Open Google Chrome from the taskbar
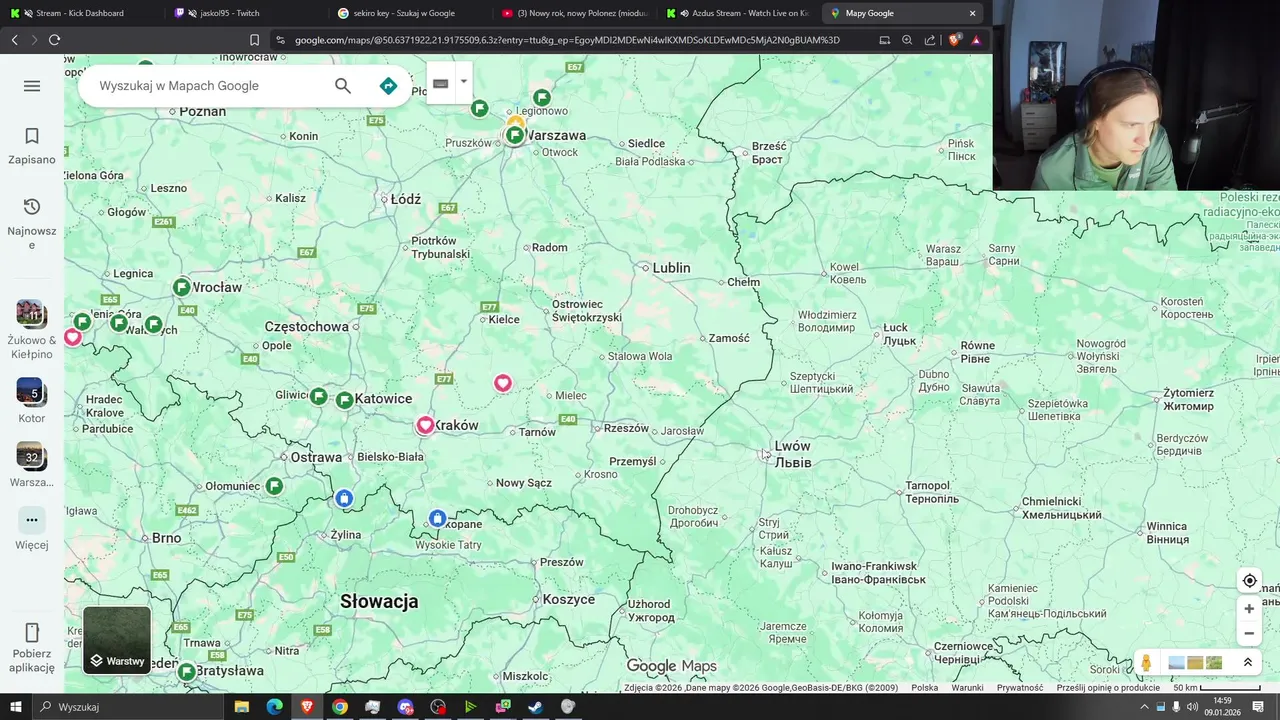The width and height of the screenshot is (1280, 720). [x=340, y=707]
